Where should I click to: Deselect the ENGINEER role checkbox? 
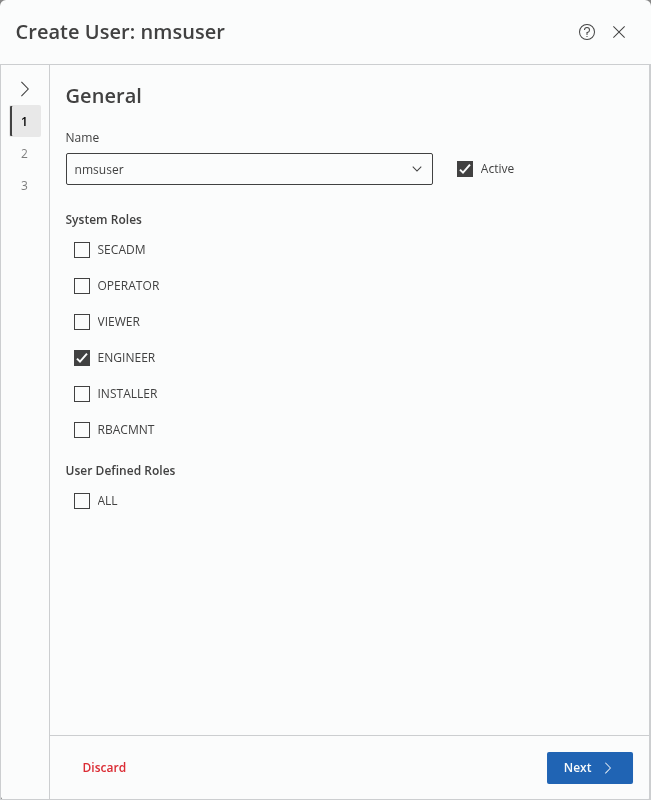click(82, 358)
